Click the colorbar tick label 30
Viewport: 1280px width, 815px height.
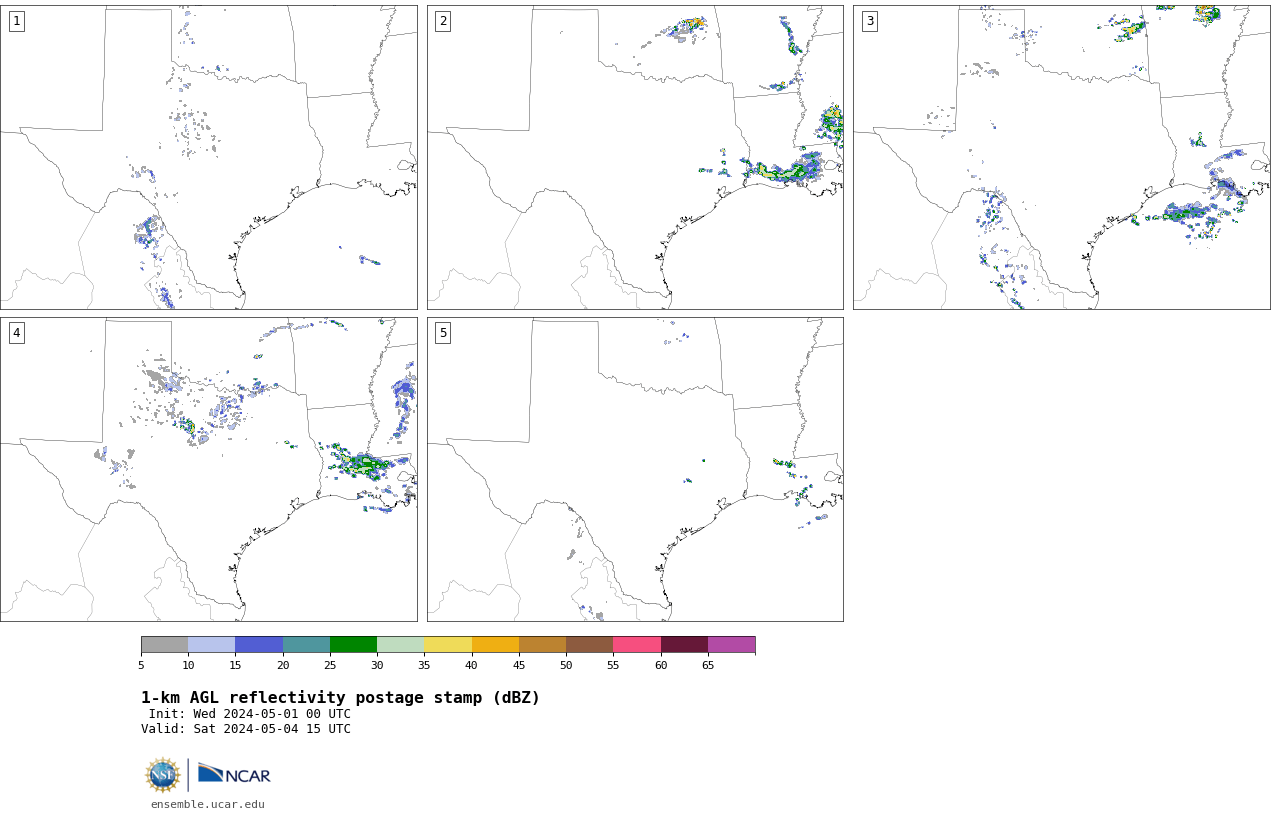tap(377, 666)
